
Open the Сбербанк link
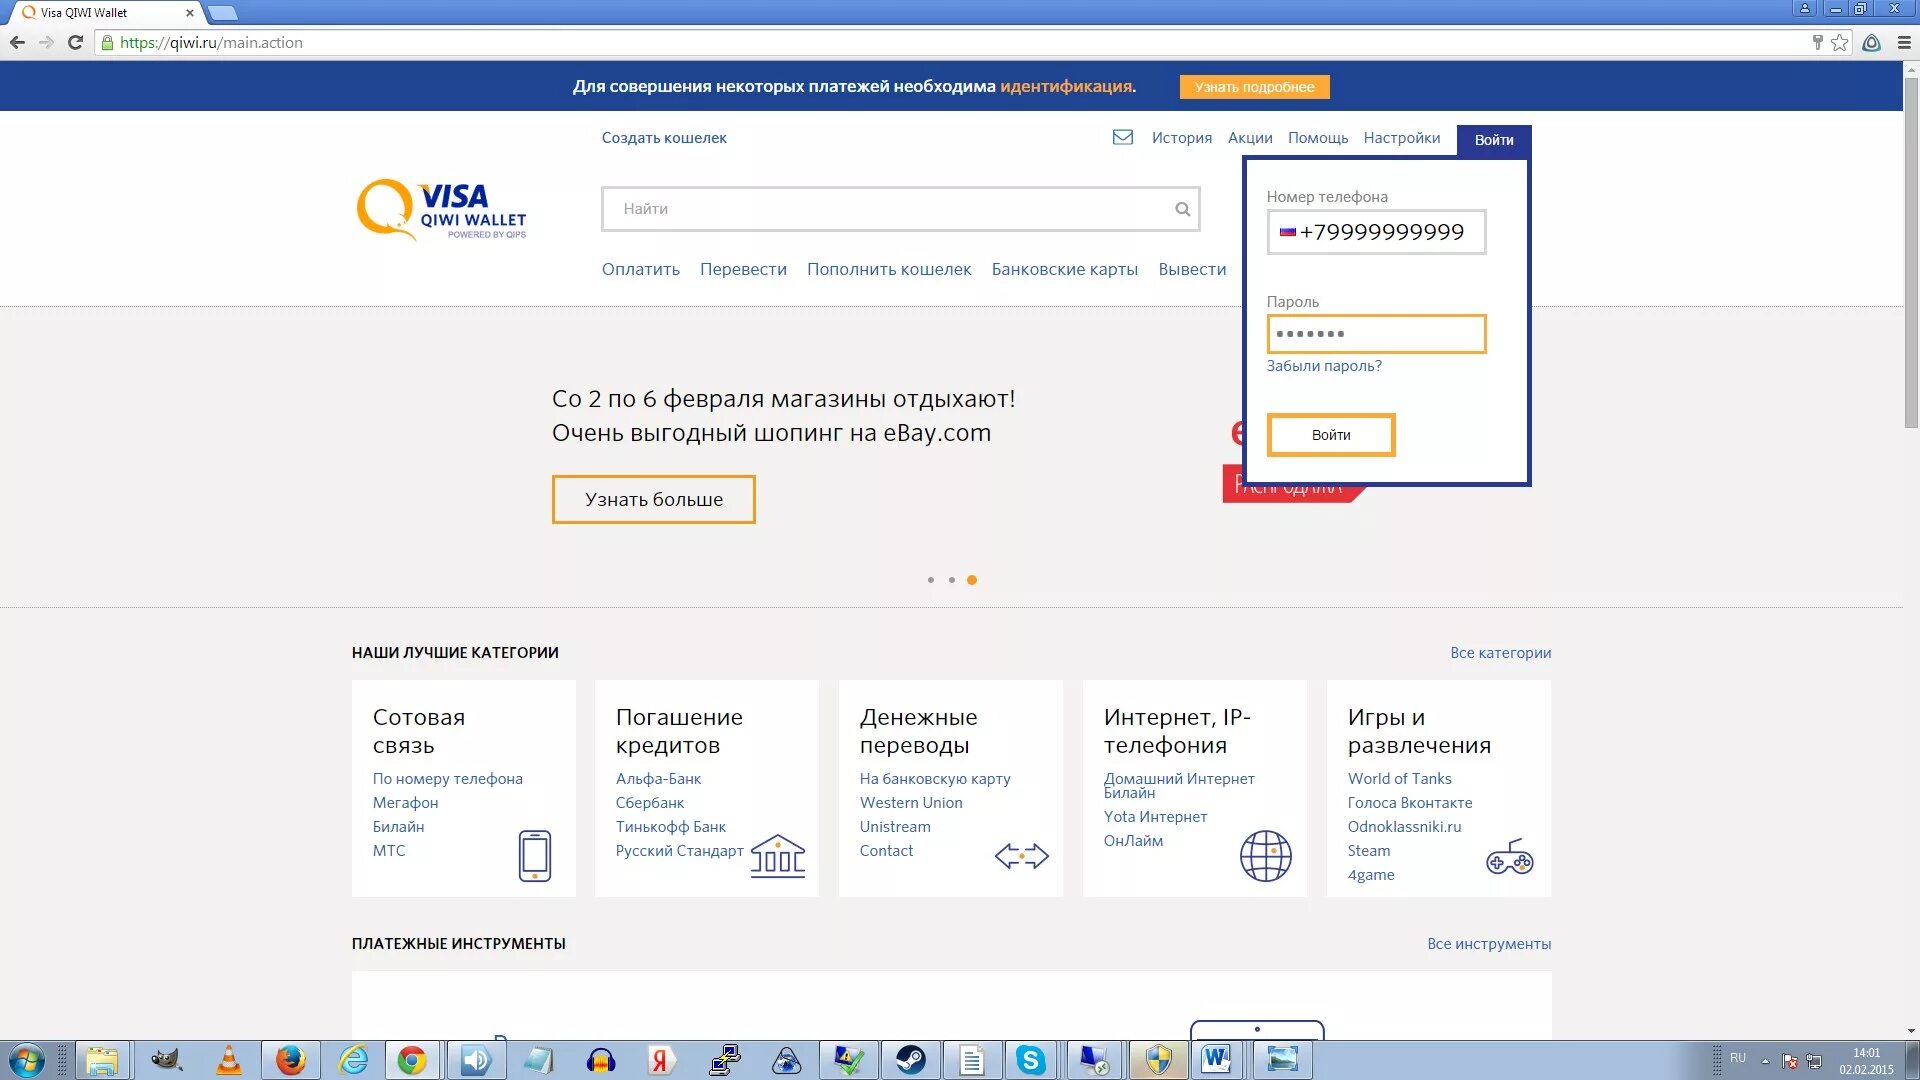pyautogui.click(x=650, y=803)
